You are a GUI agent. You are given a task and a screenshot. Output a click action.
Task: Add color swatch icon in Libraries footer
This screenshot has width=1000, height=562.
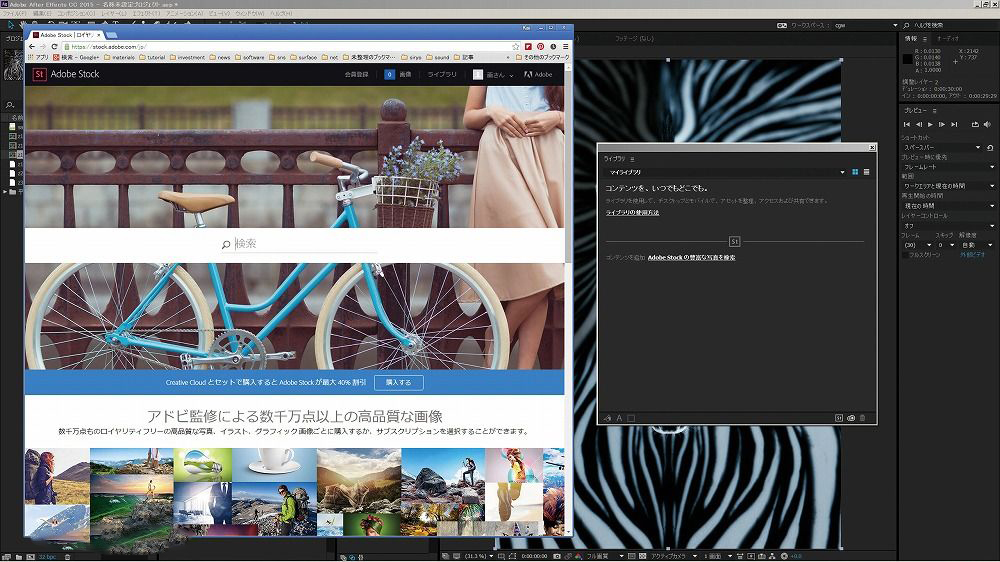point(631,418)
